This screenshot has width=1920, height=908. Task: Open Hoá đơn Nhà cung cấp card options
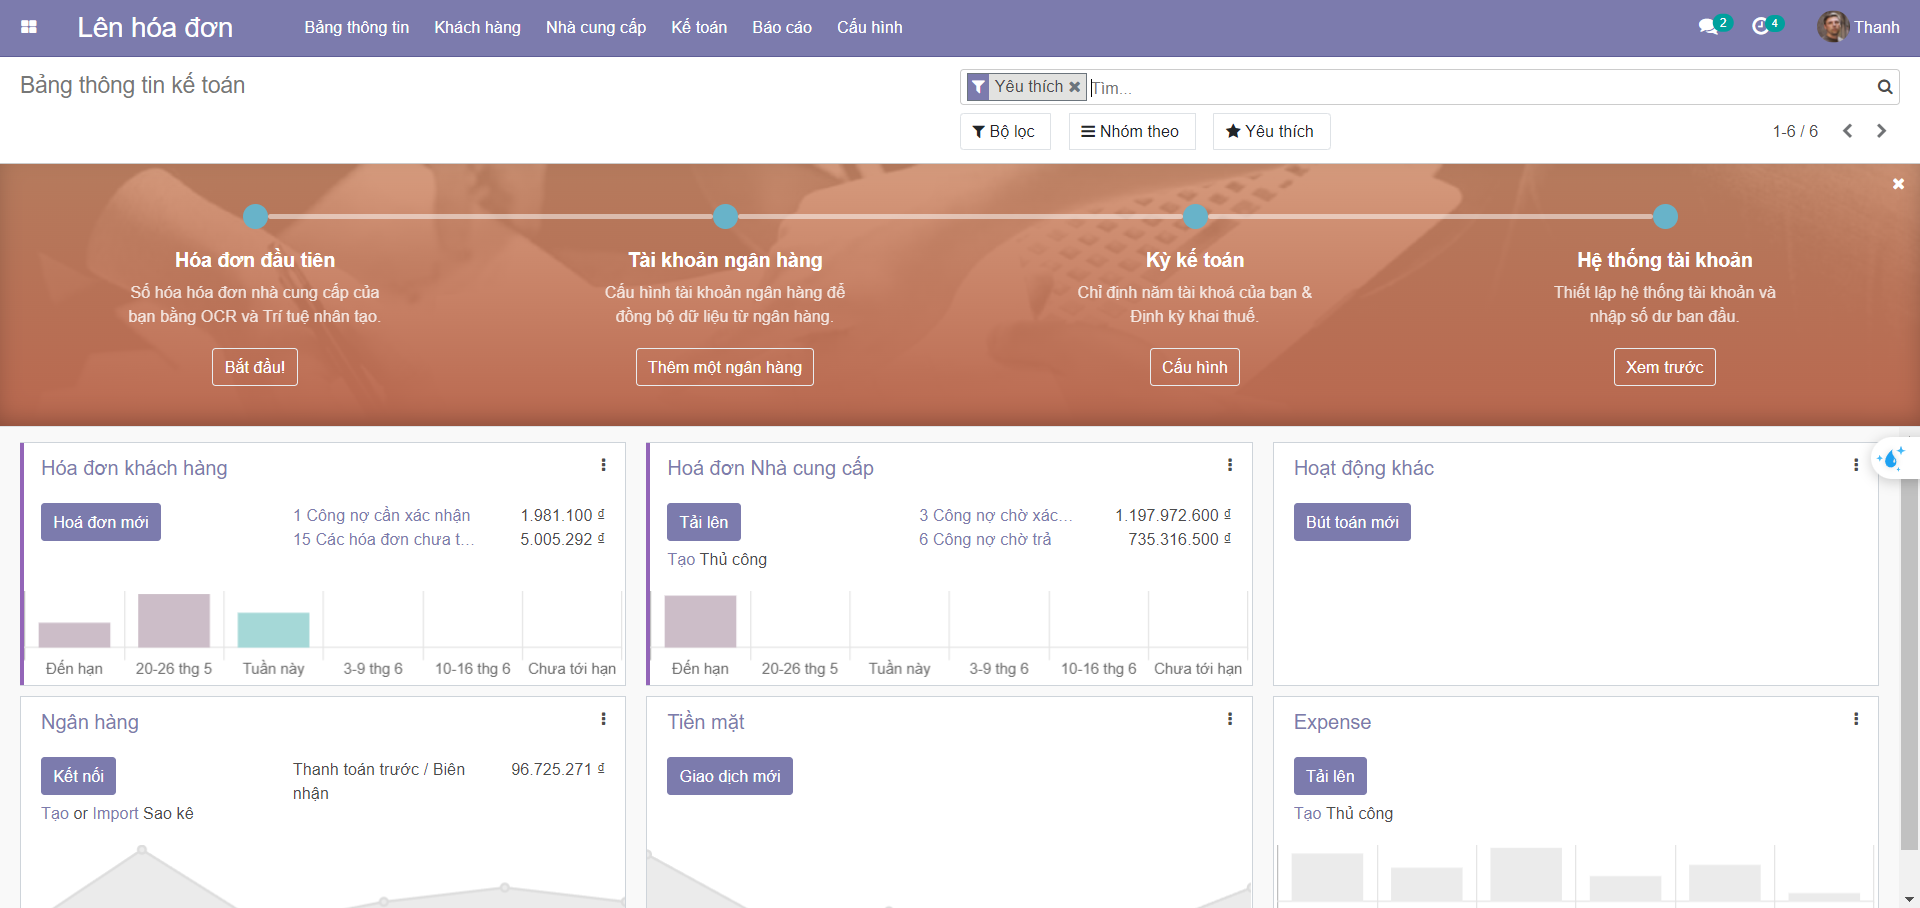(1229, 465)
